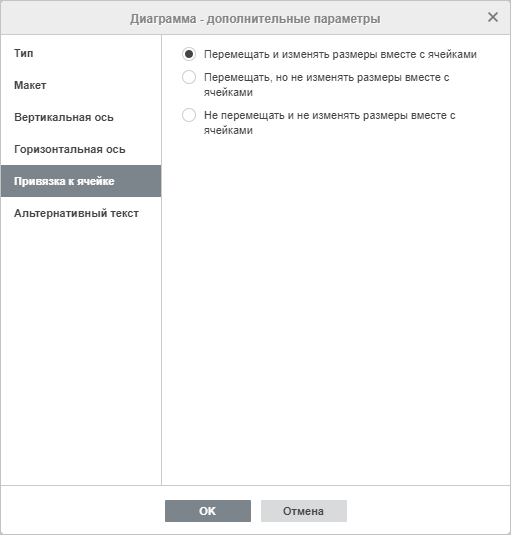The image size is (511, 535).
Task: Click blank sidebar space below Альтернативный текст
Action: (81, 355)
